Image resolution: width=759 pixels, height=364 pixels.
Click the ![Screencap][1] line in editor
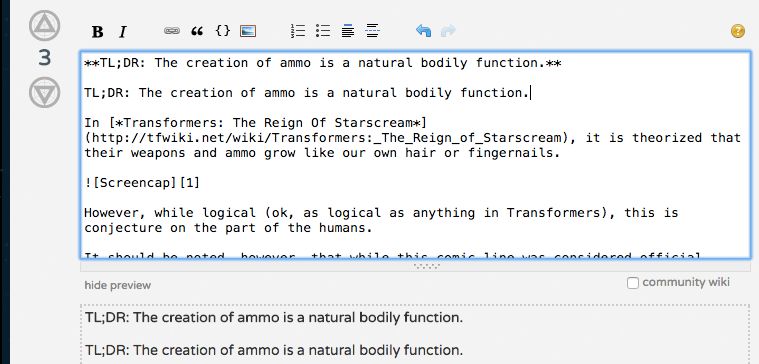pos(142,182)
